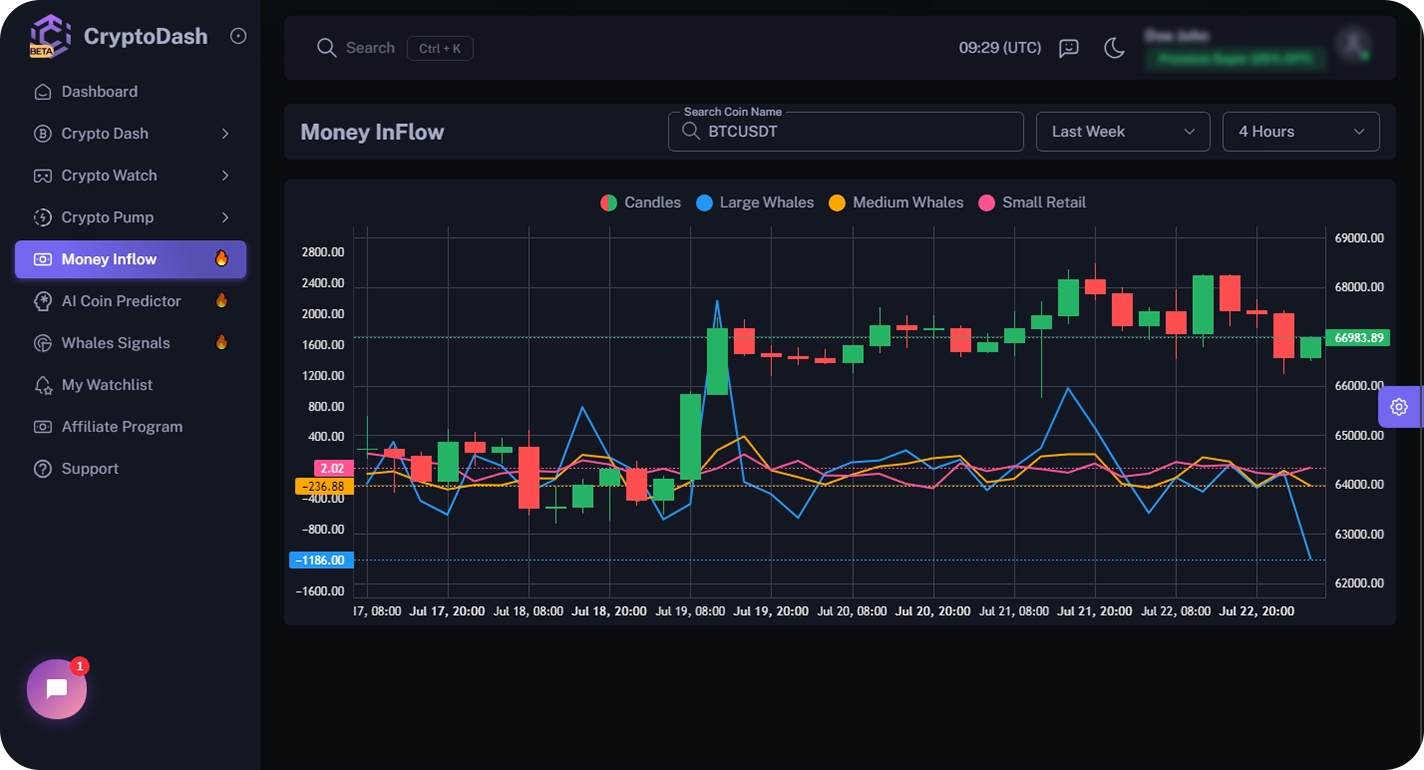Click the 69000.00 price axis label
This screenshot has height=770, width=1424.
1359,238
